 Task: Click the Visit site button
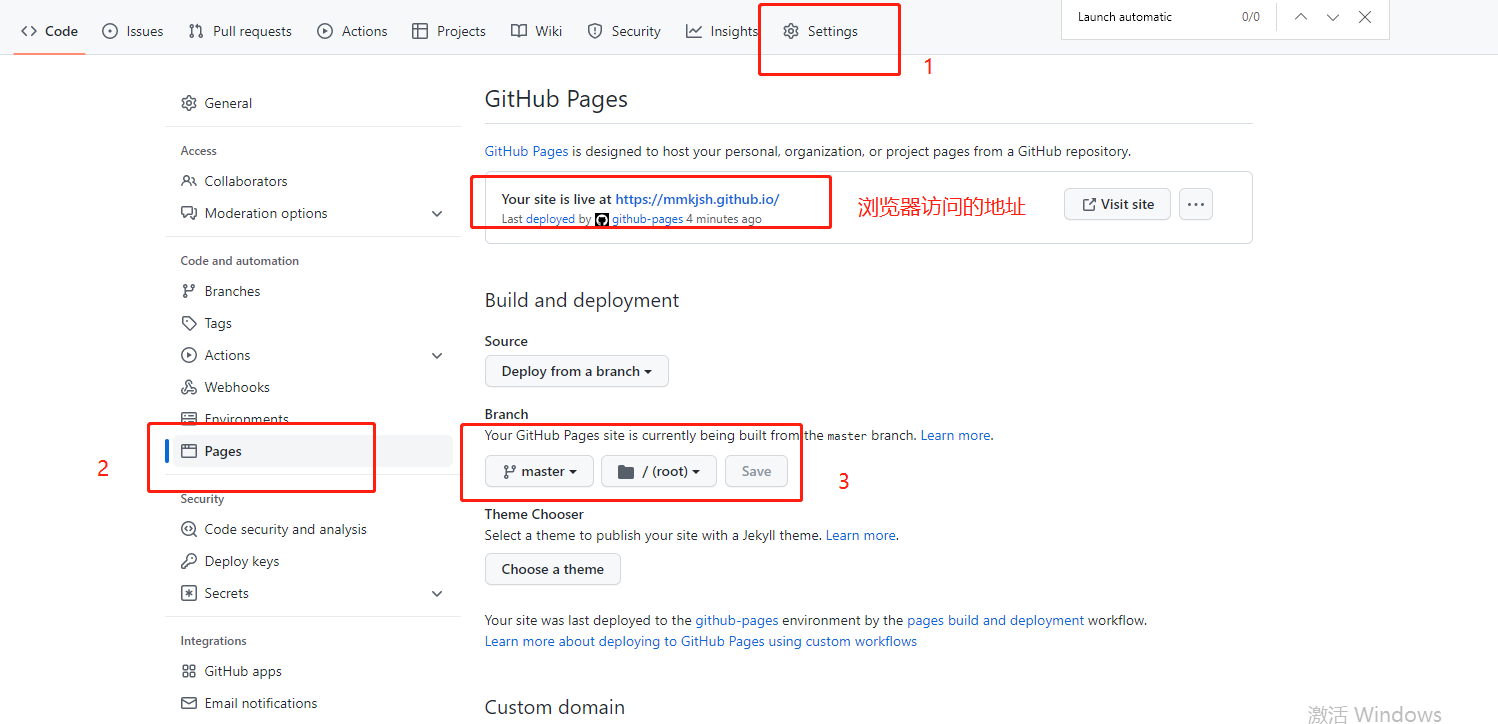pos(1117,204)
